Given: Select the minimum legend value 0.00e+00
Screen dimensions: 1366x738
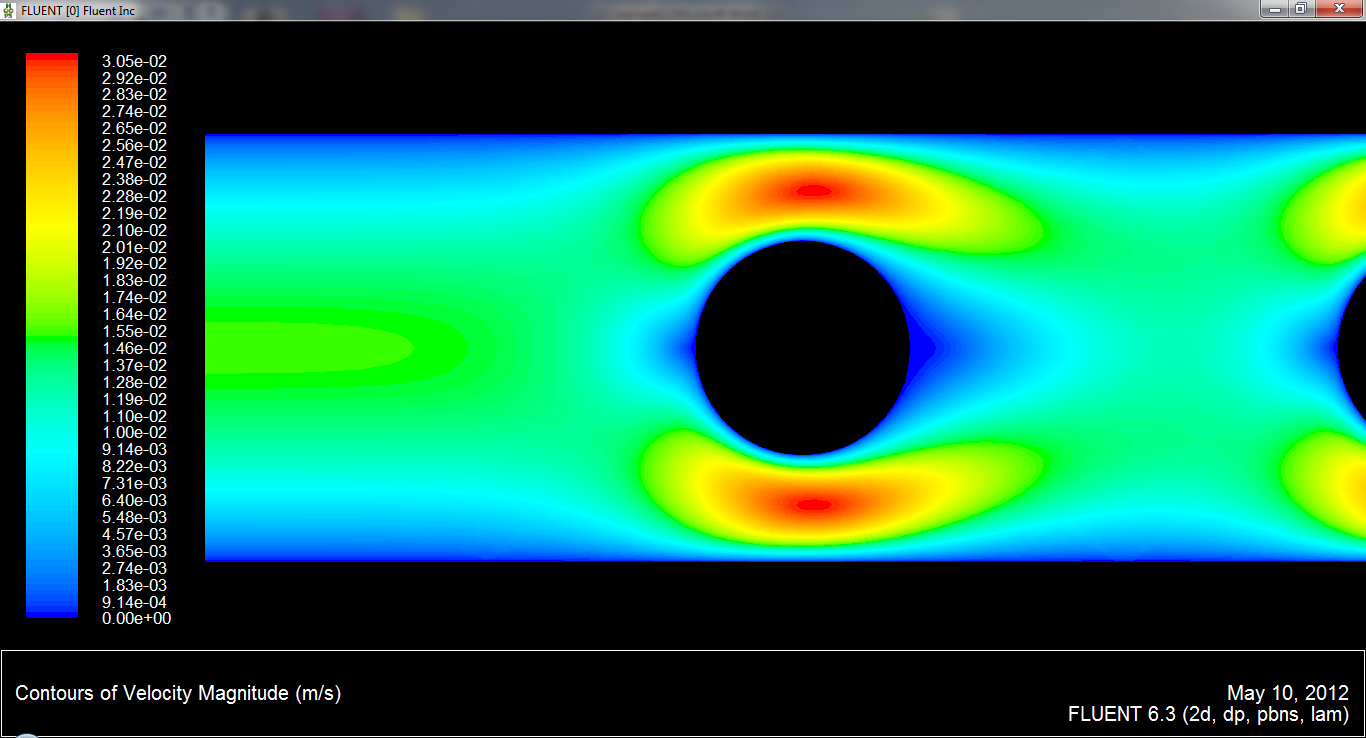Looking at the screenshot, I should (137, 619).
